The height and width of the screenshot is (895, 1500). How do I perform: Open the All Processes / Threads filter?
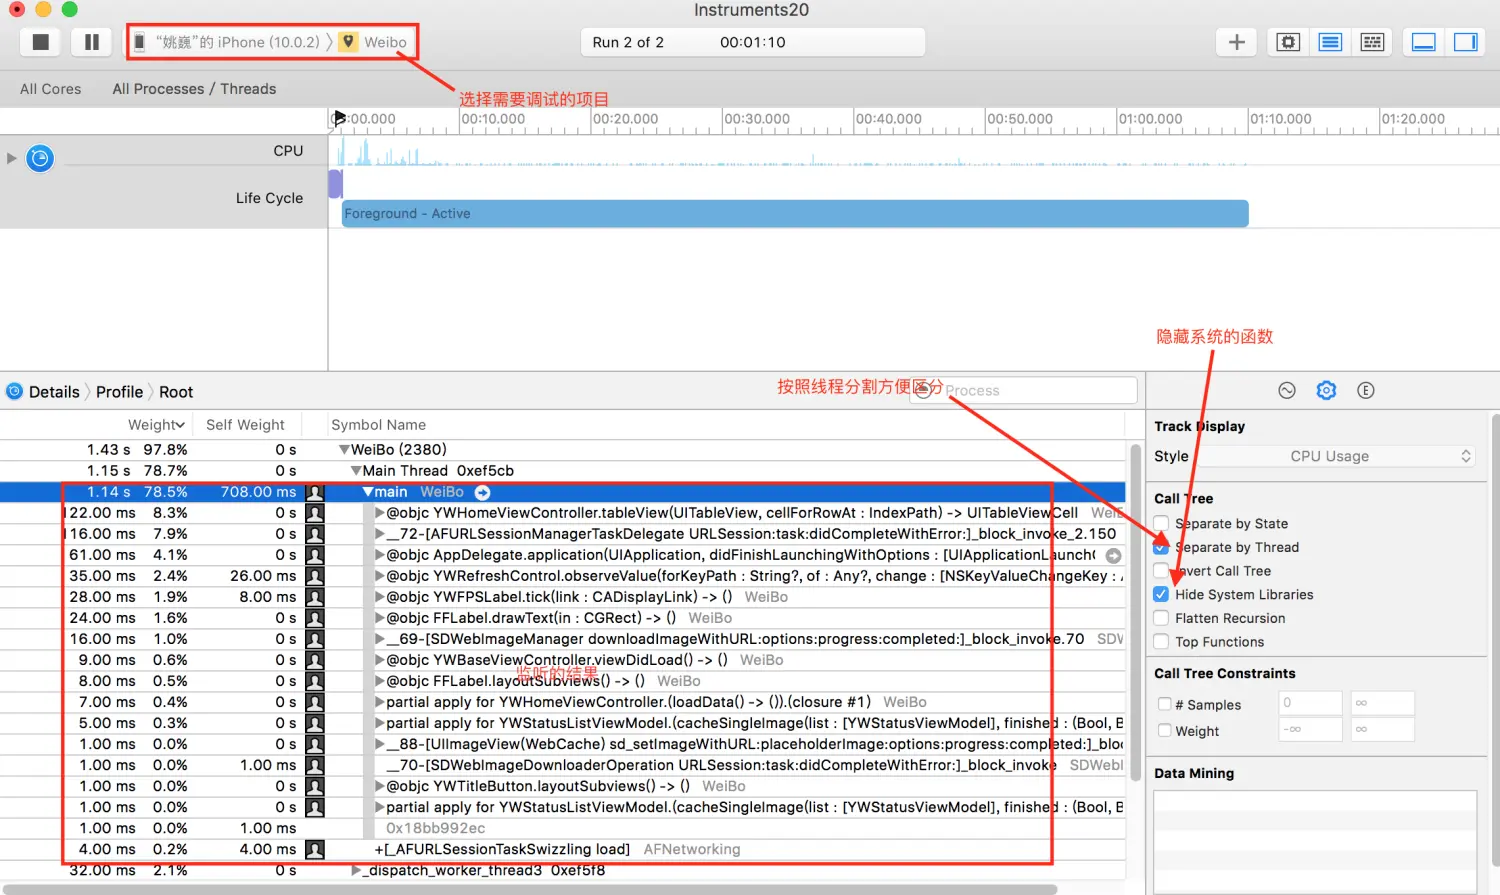194,89
